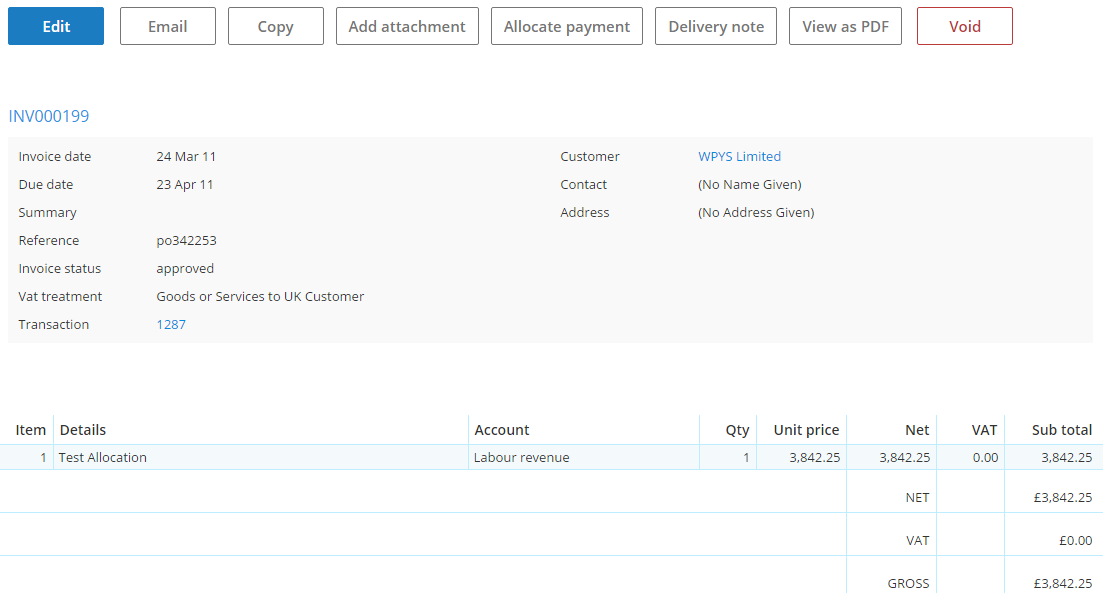Email this invoice

click(x=167, y=26)
